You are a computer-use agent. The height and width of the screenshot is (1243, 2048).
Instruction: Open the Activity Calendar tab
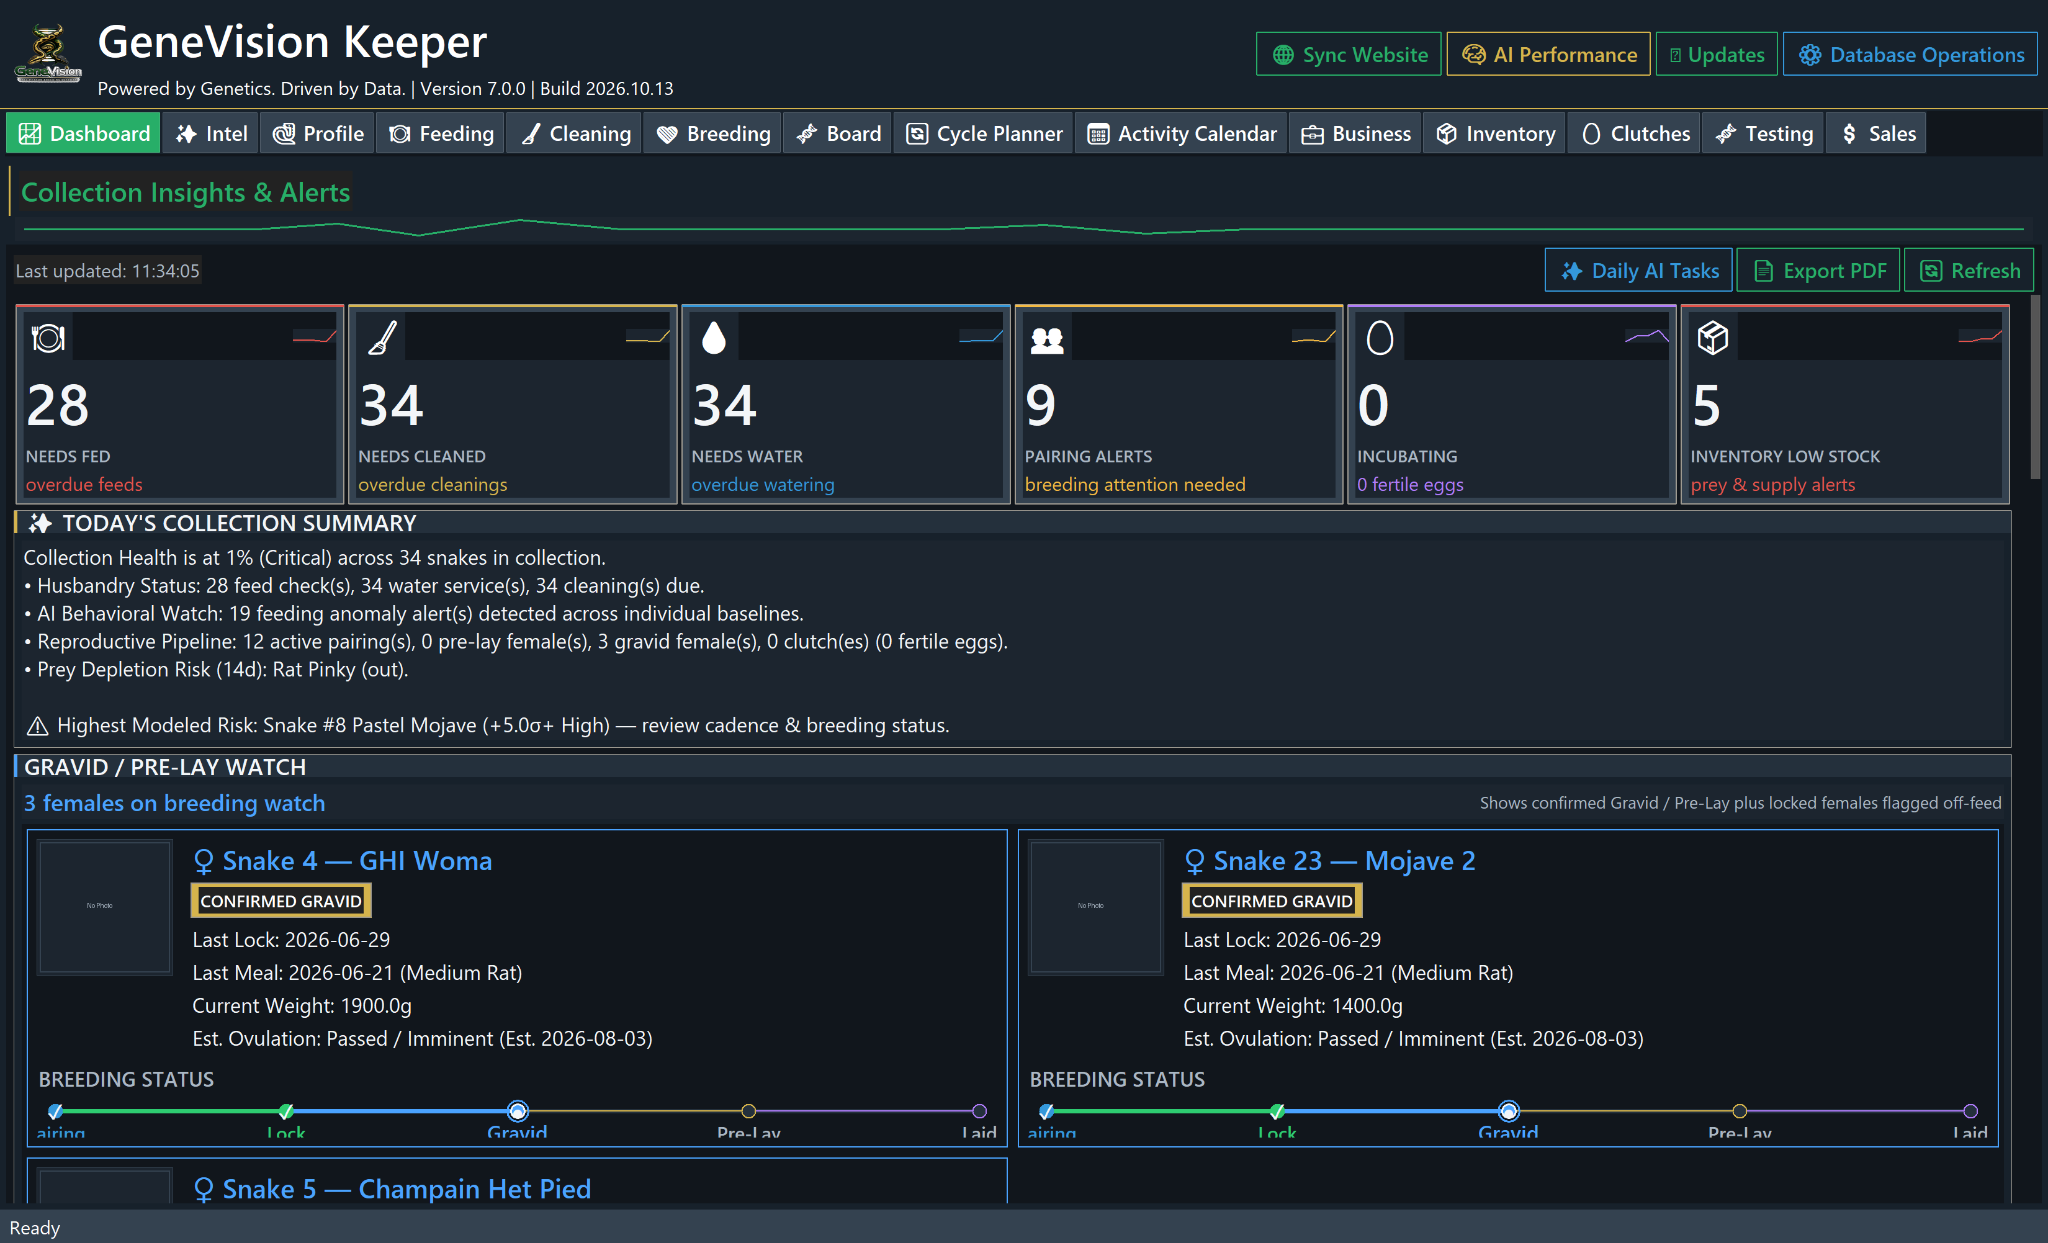1181,134
